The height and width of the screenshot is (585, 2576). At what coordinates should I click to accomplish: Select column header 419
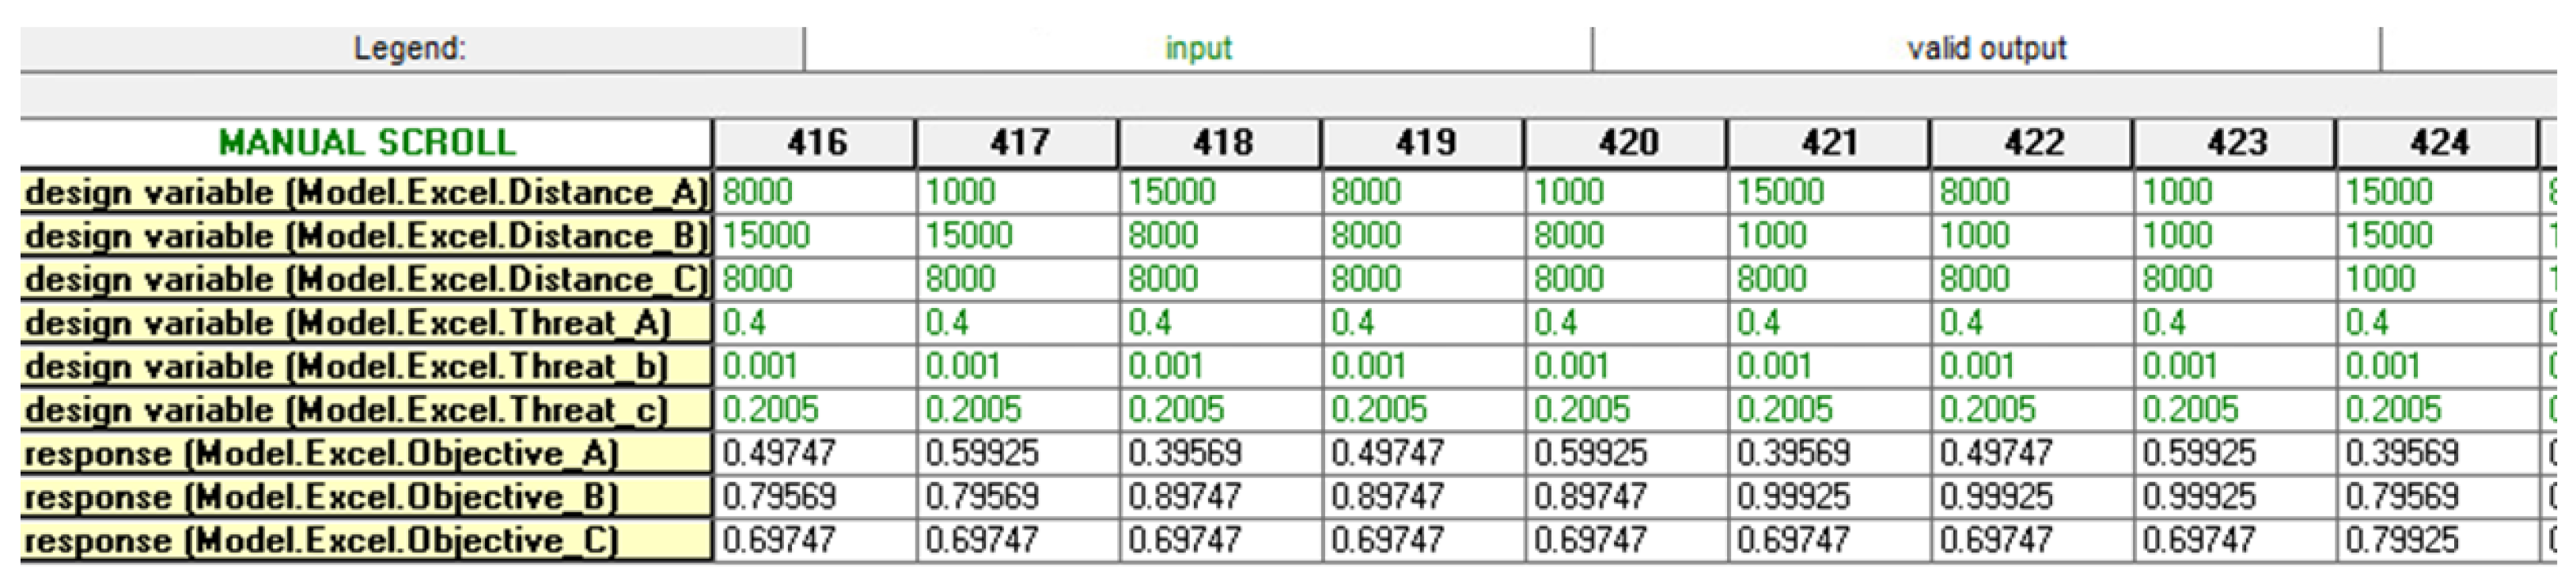pos(1424,142)
